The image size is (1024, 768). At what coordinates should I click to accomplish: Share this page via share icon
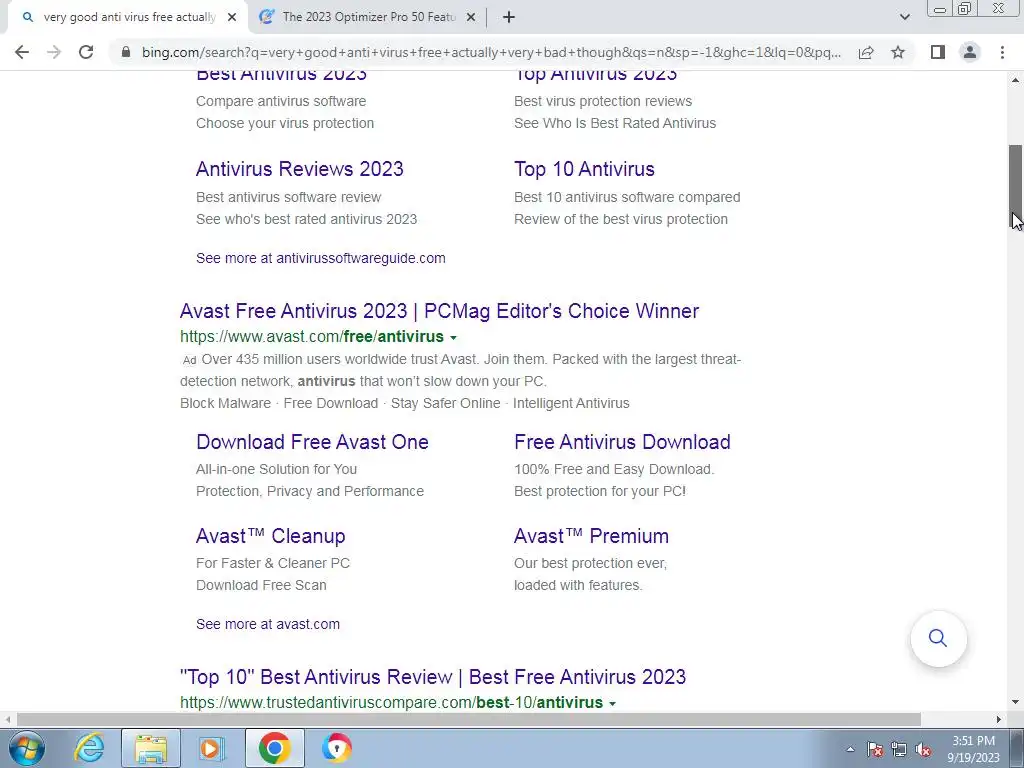coord(866,52)
